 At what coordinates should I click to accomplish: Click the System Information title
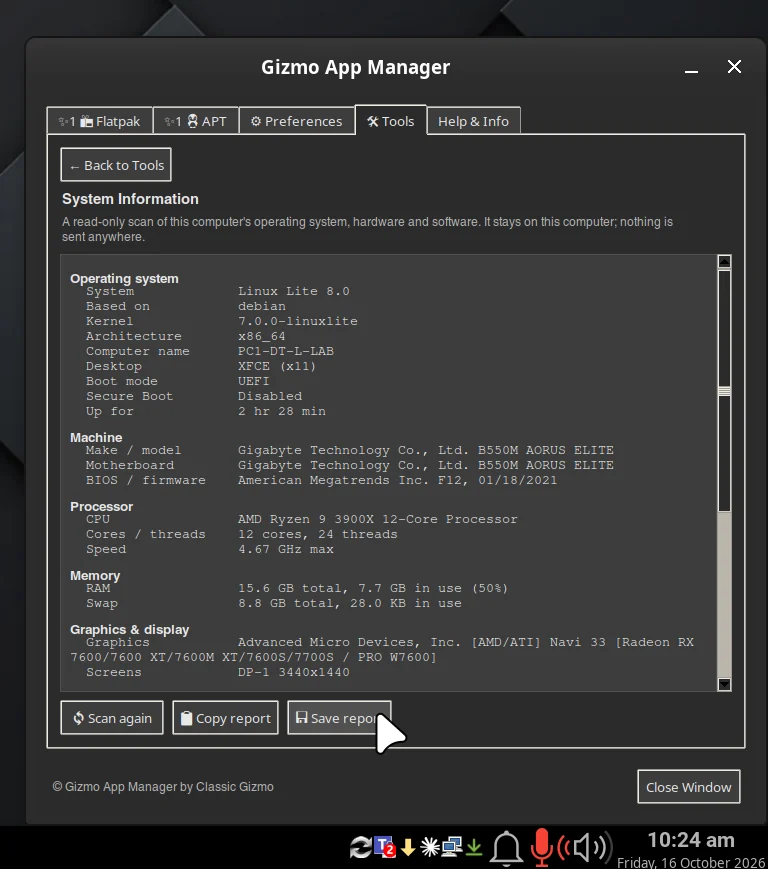pos(130,199)
